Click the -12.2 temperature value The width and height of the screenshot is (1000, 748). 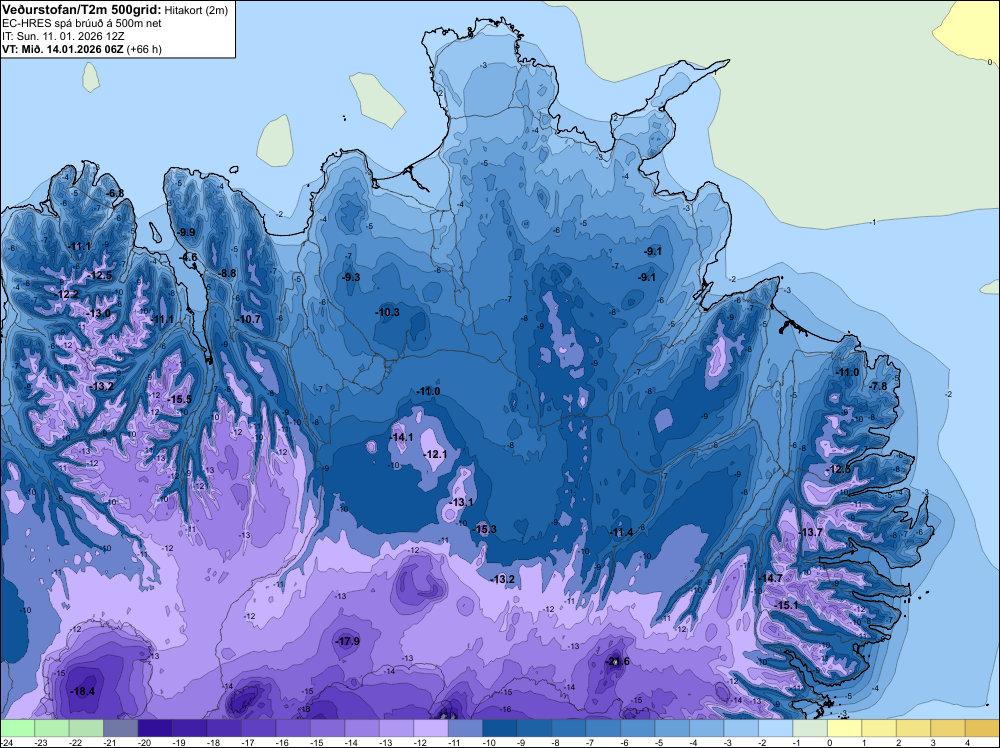click(67, 295)
